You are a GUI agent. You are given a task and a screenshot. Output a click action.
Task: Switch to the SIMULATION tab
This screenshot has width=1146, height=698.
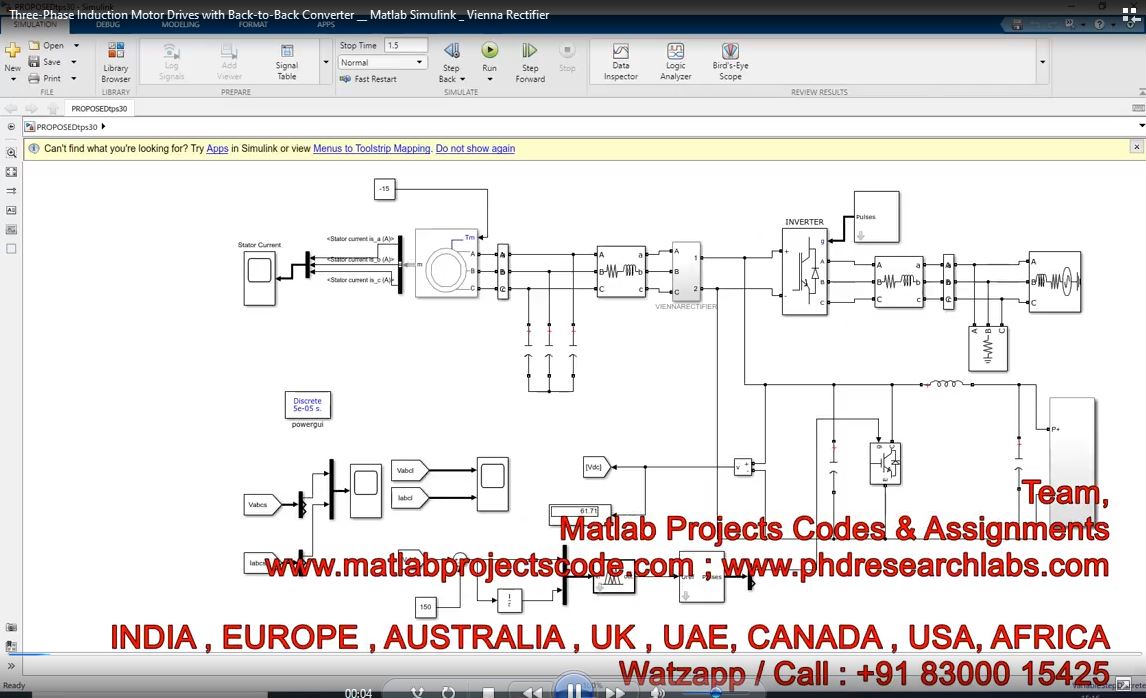34,25
